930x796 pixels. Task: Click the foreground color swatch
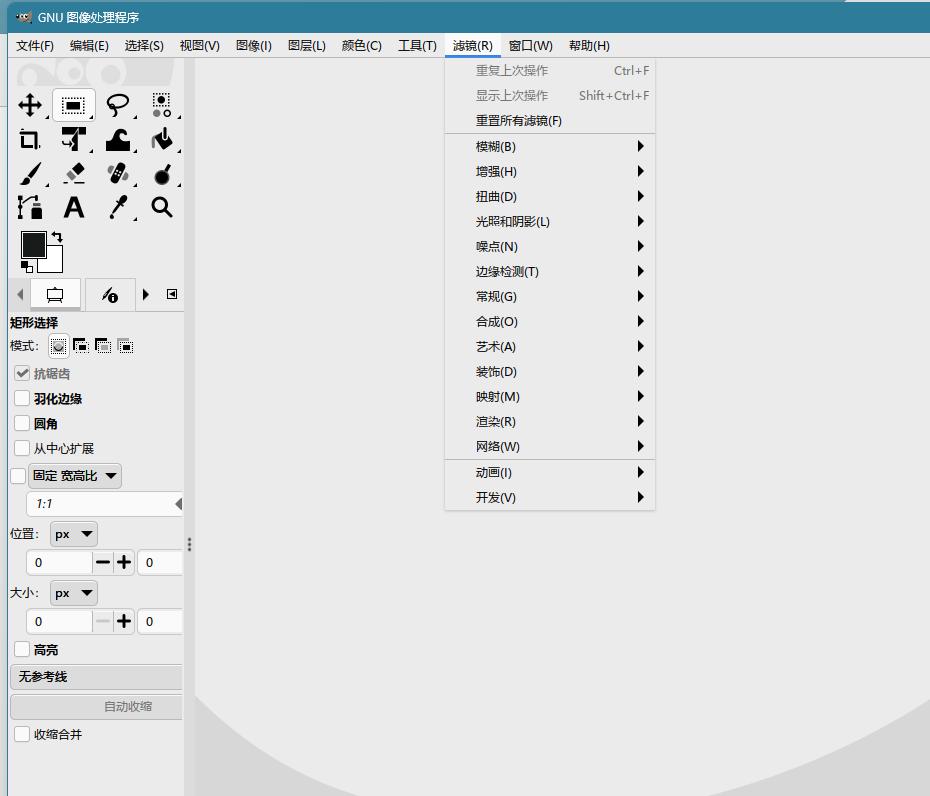pos(33,245)
